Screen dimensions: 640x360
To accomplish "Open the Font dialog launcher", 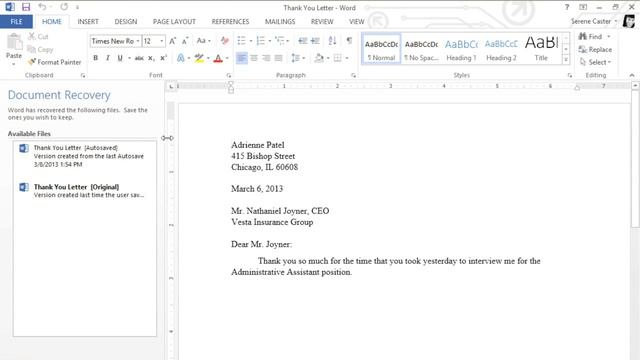I will pos(229,76).
